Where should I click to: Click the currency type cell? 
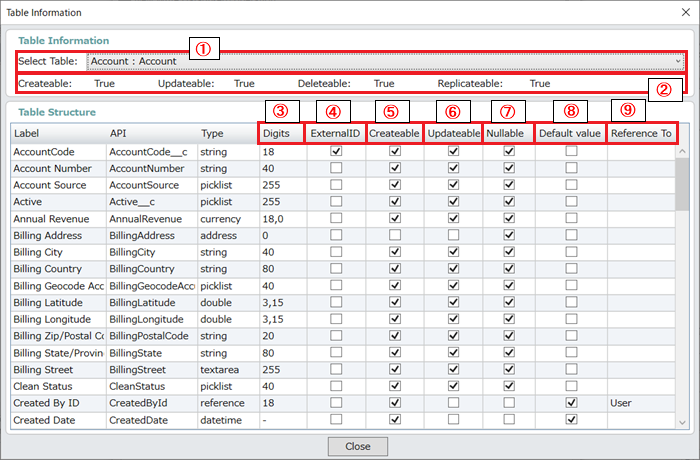[228, 219]
